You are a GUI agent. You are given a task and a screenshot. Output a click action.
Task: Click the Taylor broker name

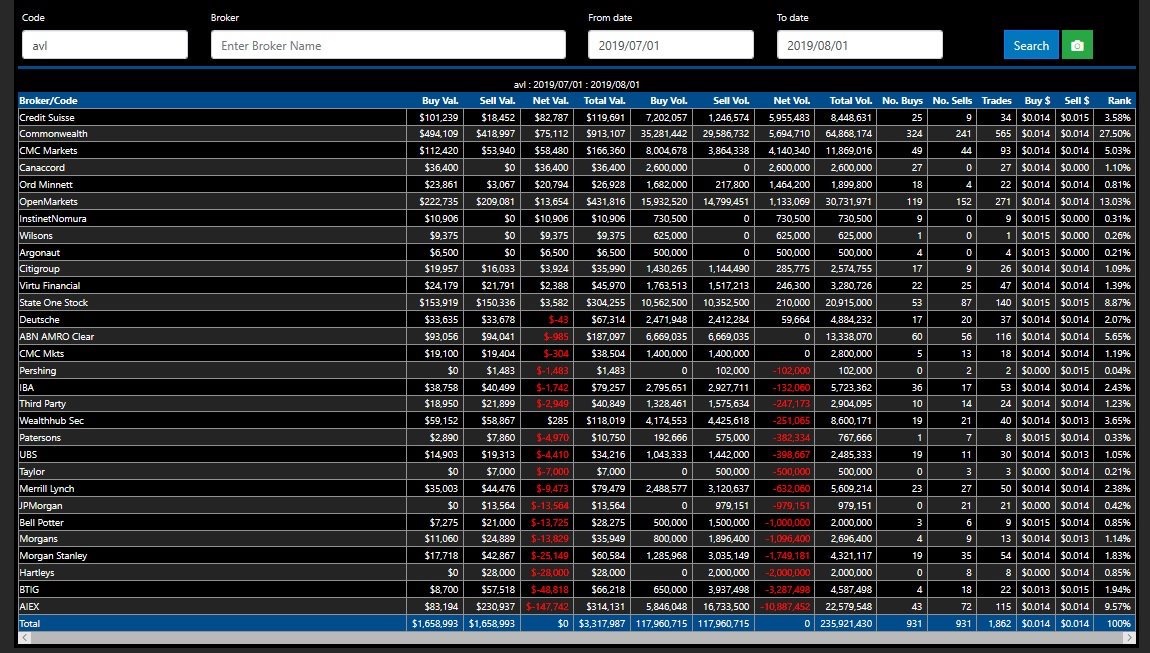pyautogui.click(x=32, y=472)
